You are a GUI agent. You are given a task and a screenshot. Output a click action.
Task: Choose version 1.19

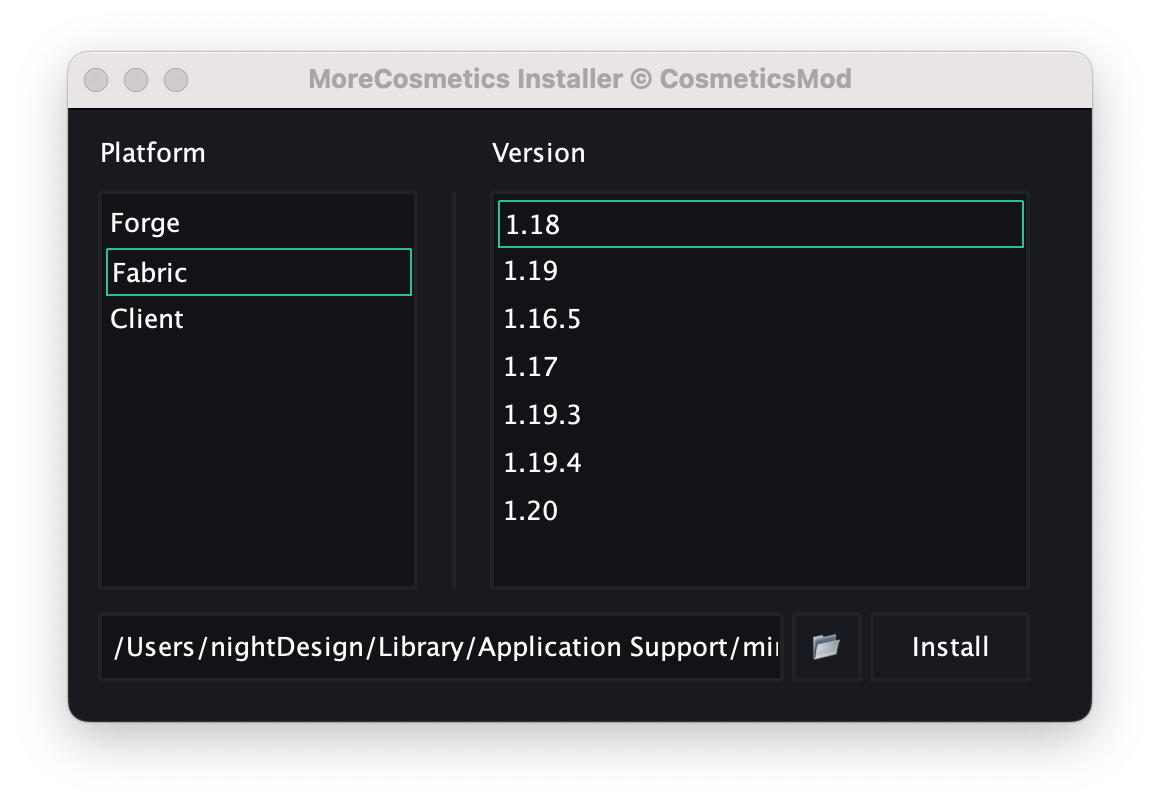click(761, 271)
